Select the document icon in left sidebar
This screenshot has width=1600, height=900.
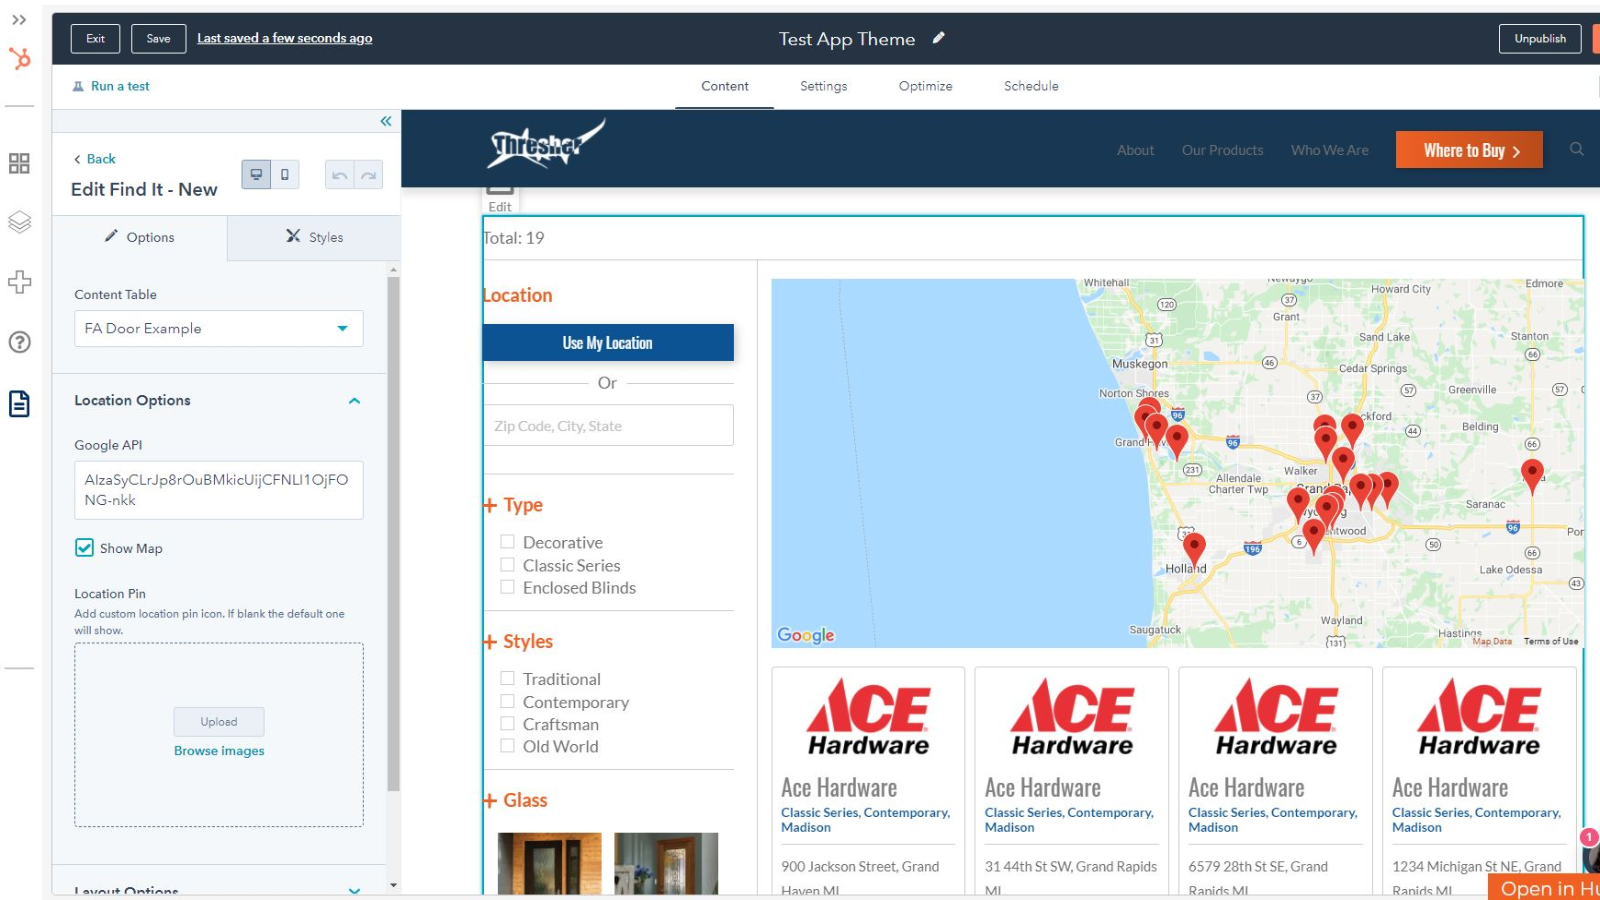tap(18, 403)
